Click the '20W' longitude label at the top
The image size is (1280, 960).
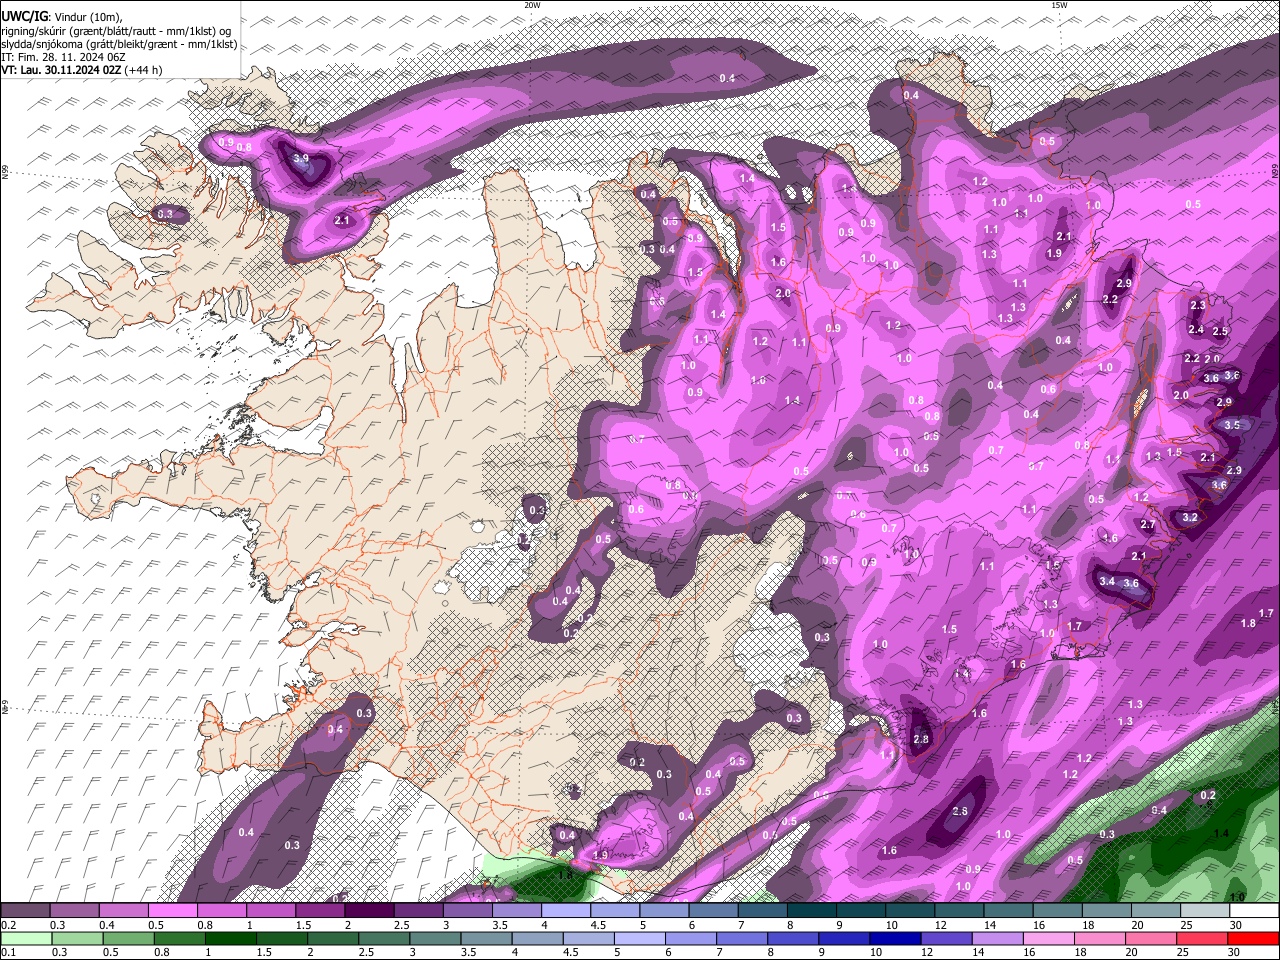(x=532, y=5)
